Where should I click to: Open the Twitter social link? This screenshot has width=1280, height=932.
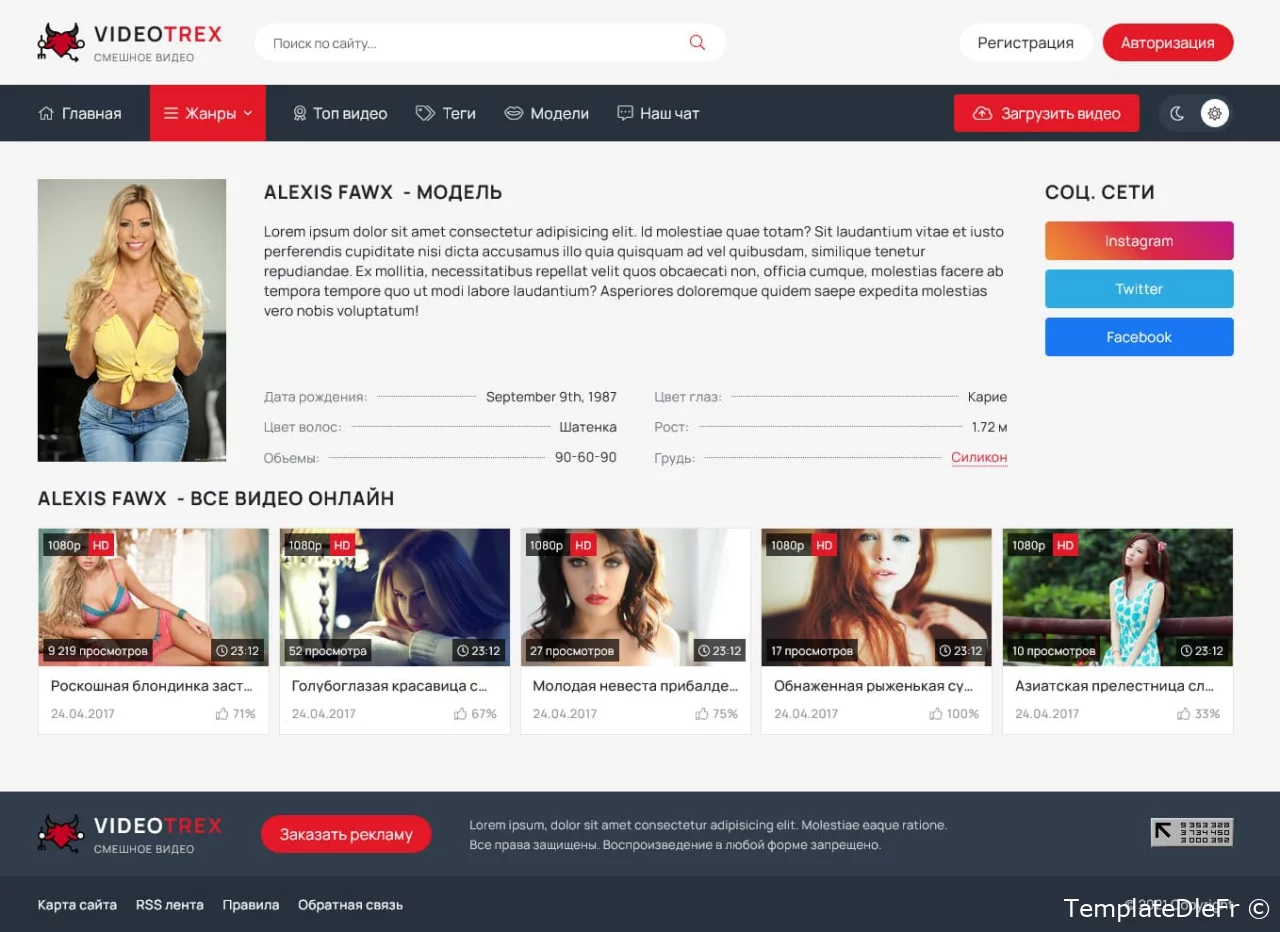pyautogui.click(x=1139, y=289)
